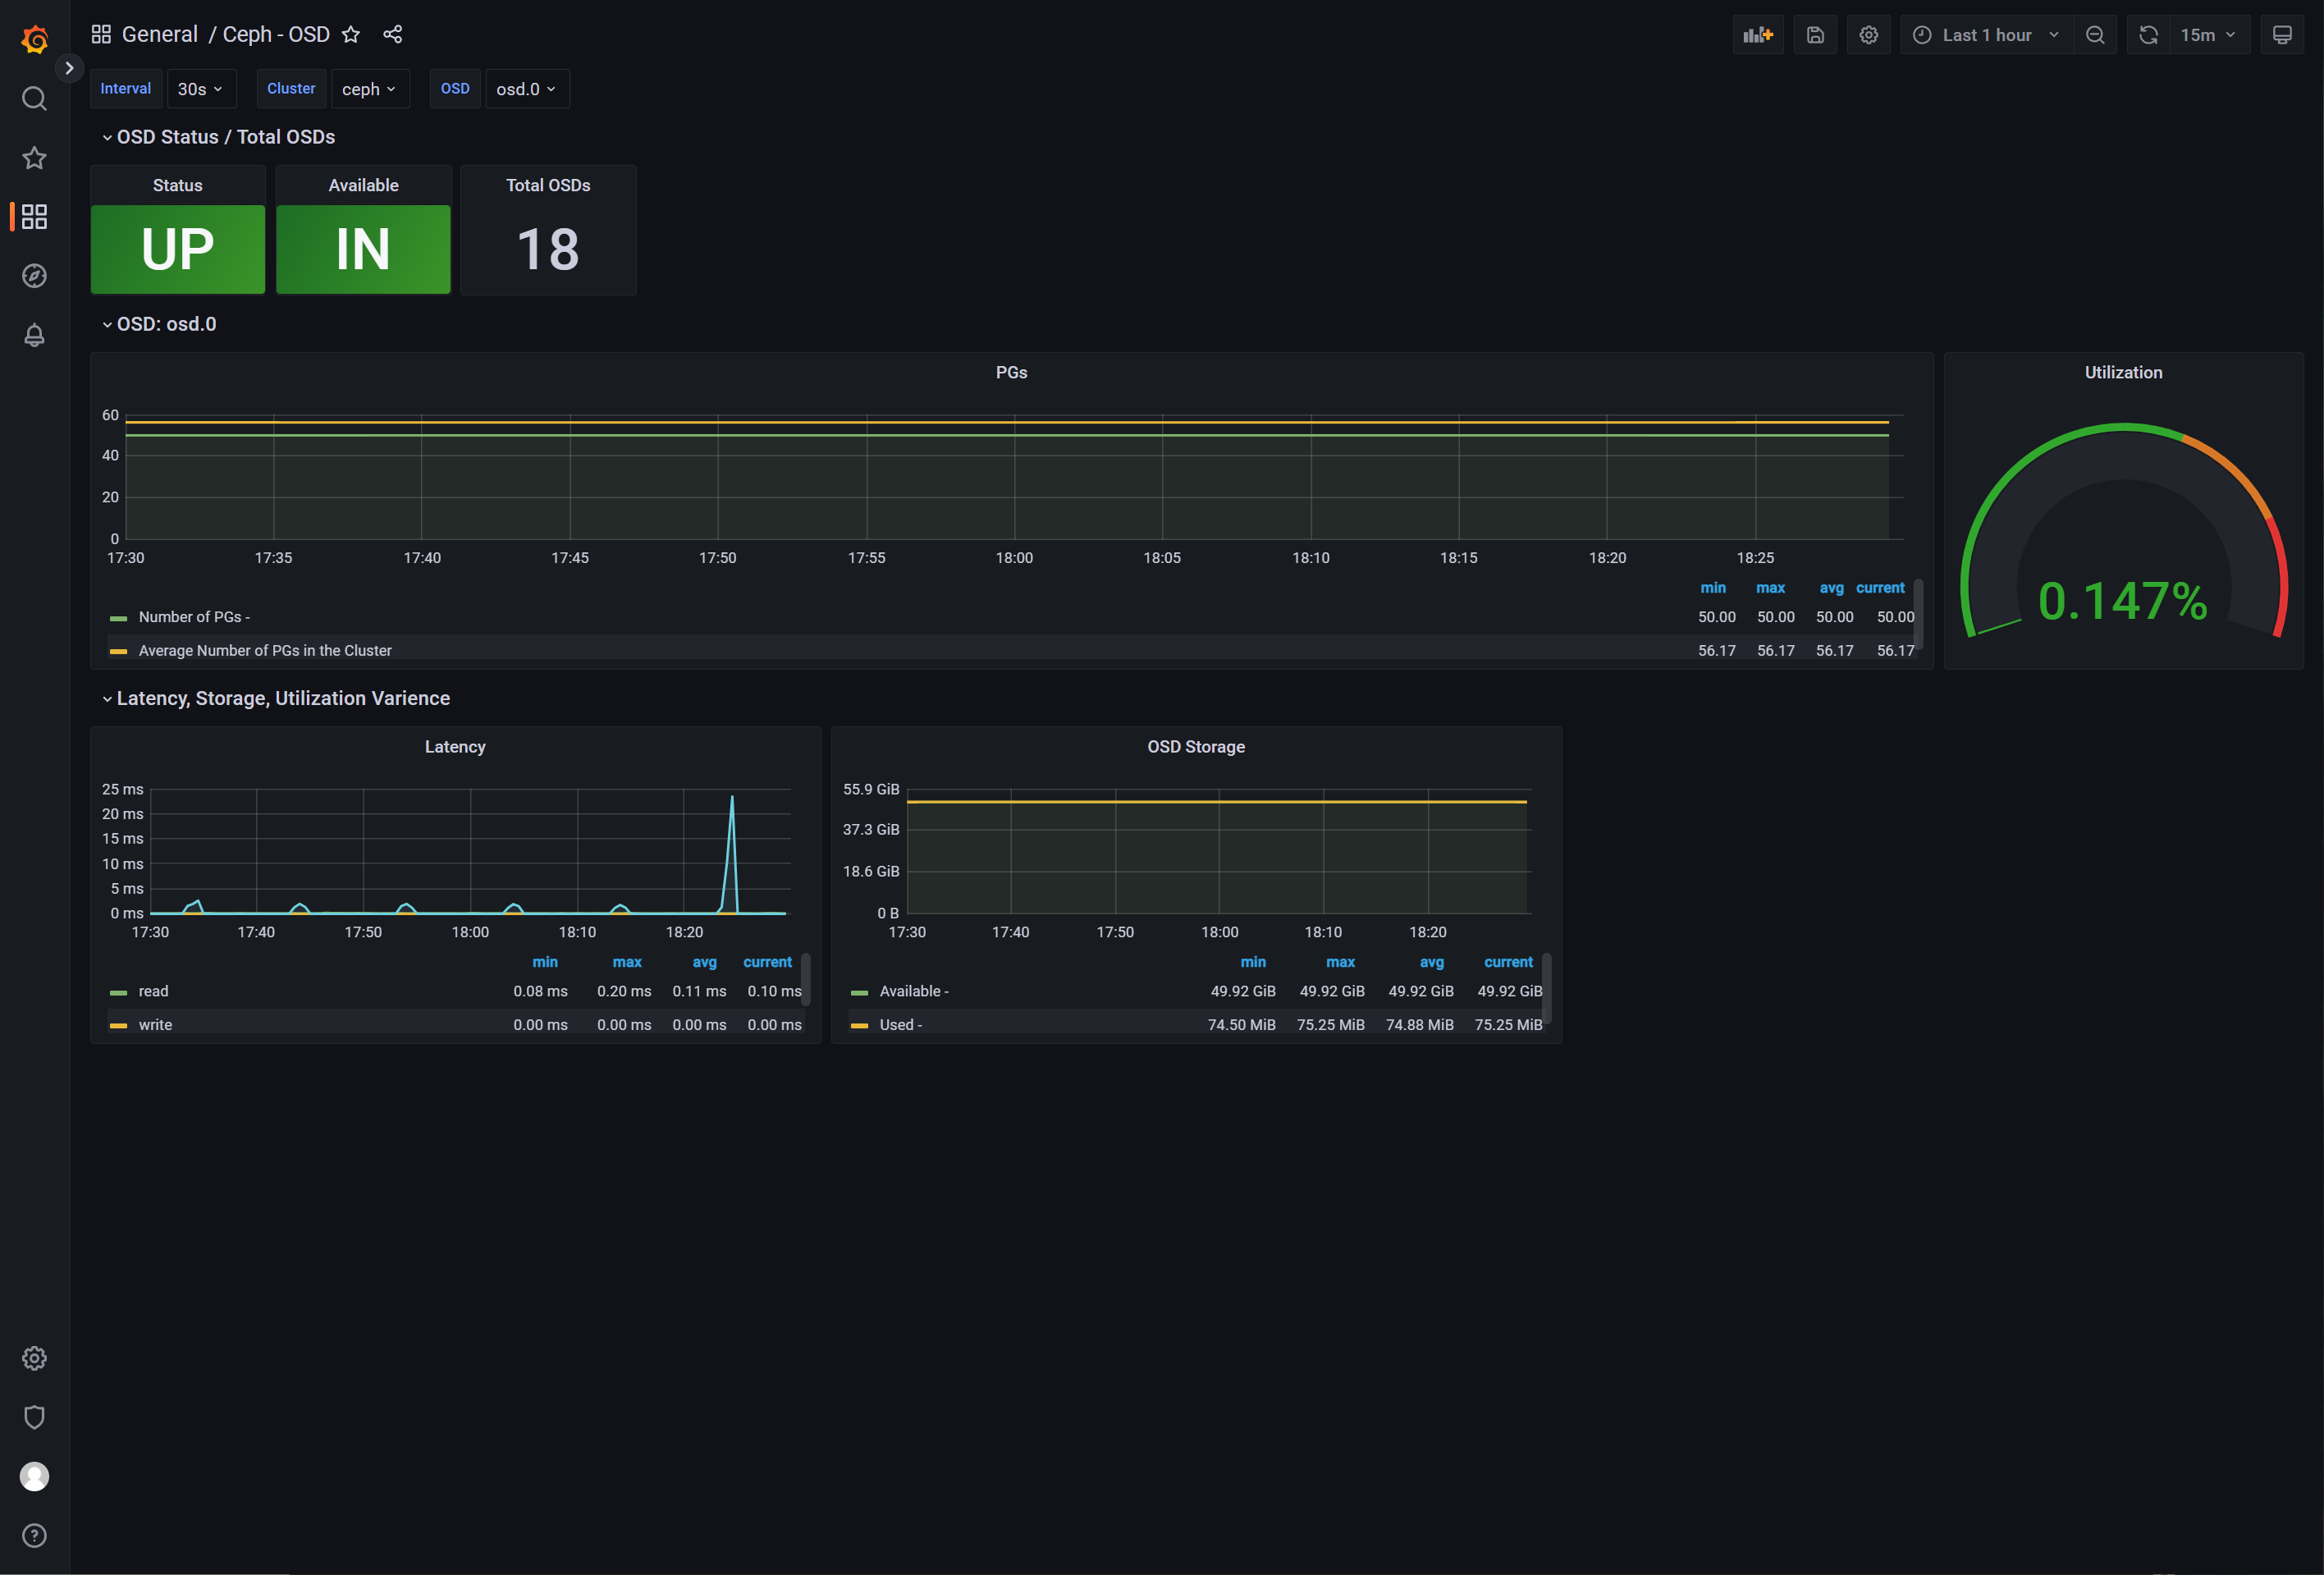The height and width of the screenshot is (1575, 2324).
Task: Click the refresh dashboard icon
Action: point(2148,35)
